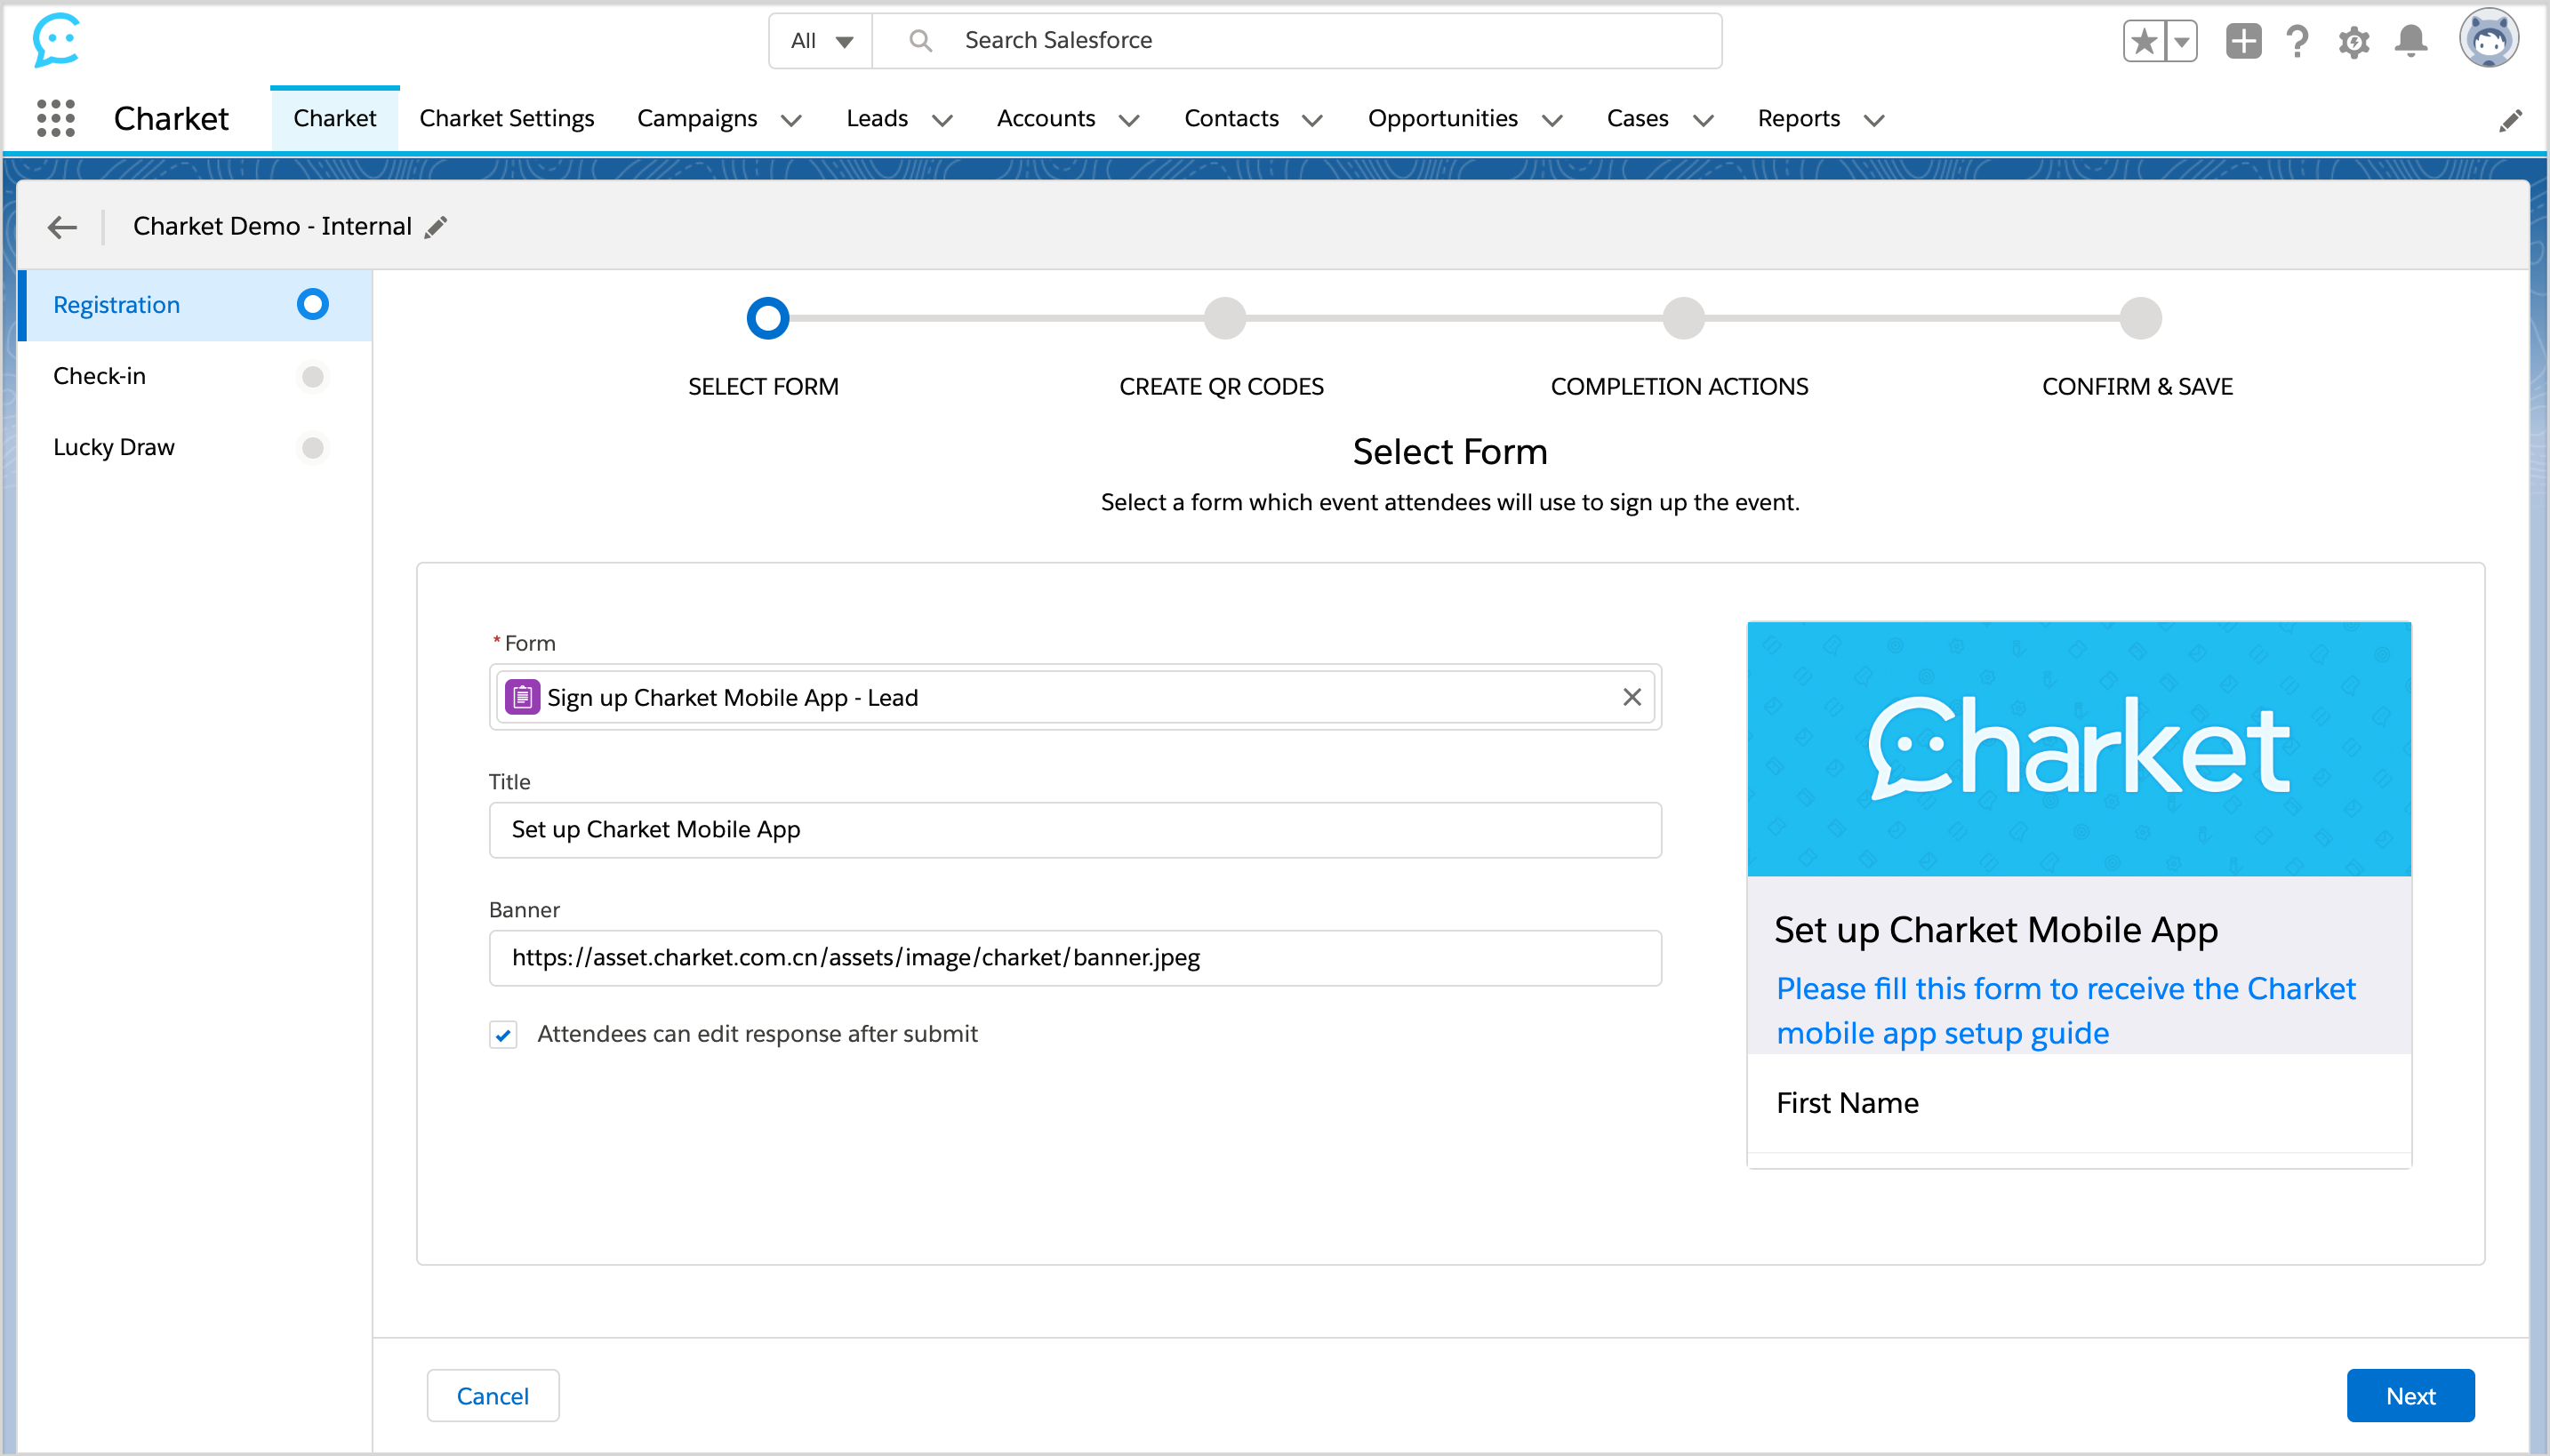Click the Cancel button

(493, 1395)
